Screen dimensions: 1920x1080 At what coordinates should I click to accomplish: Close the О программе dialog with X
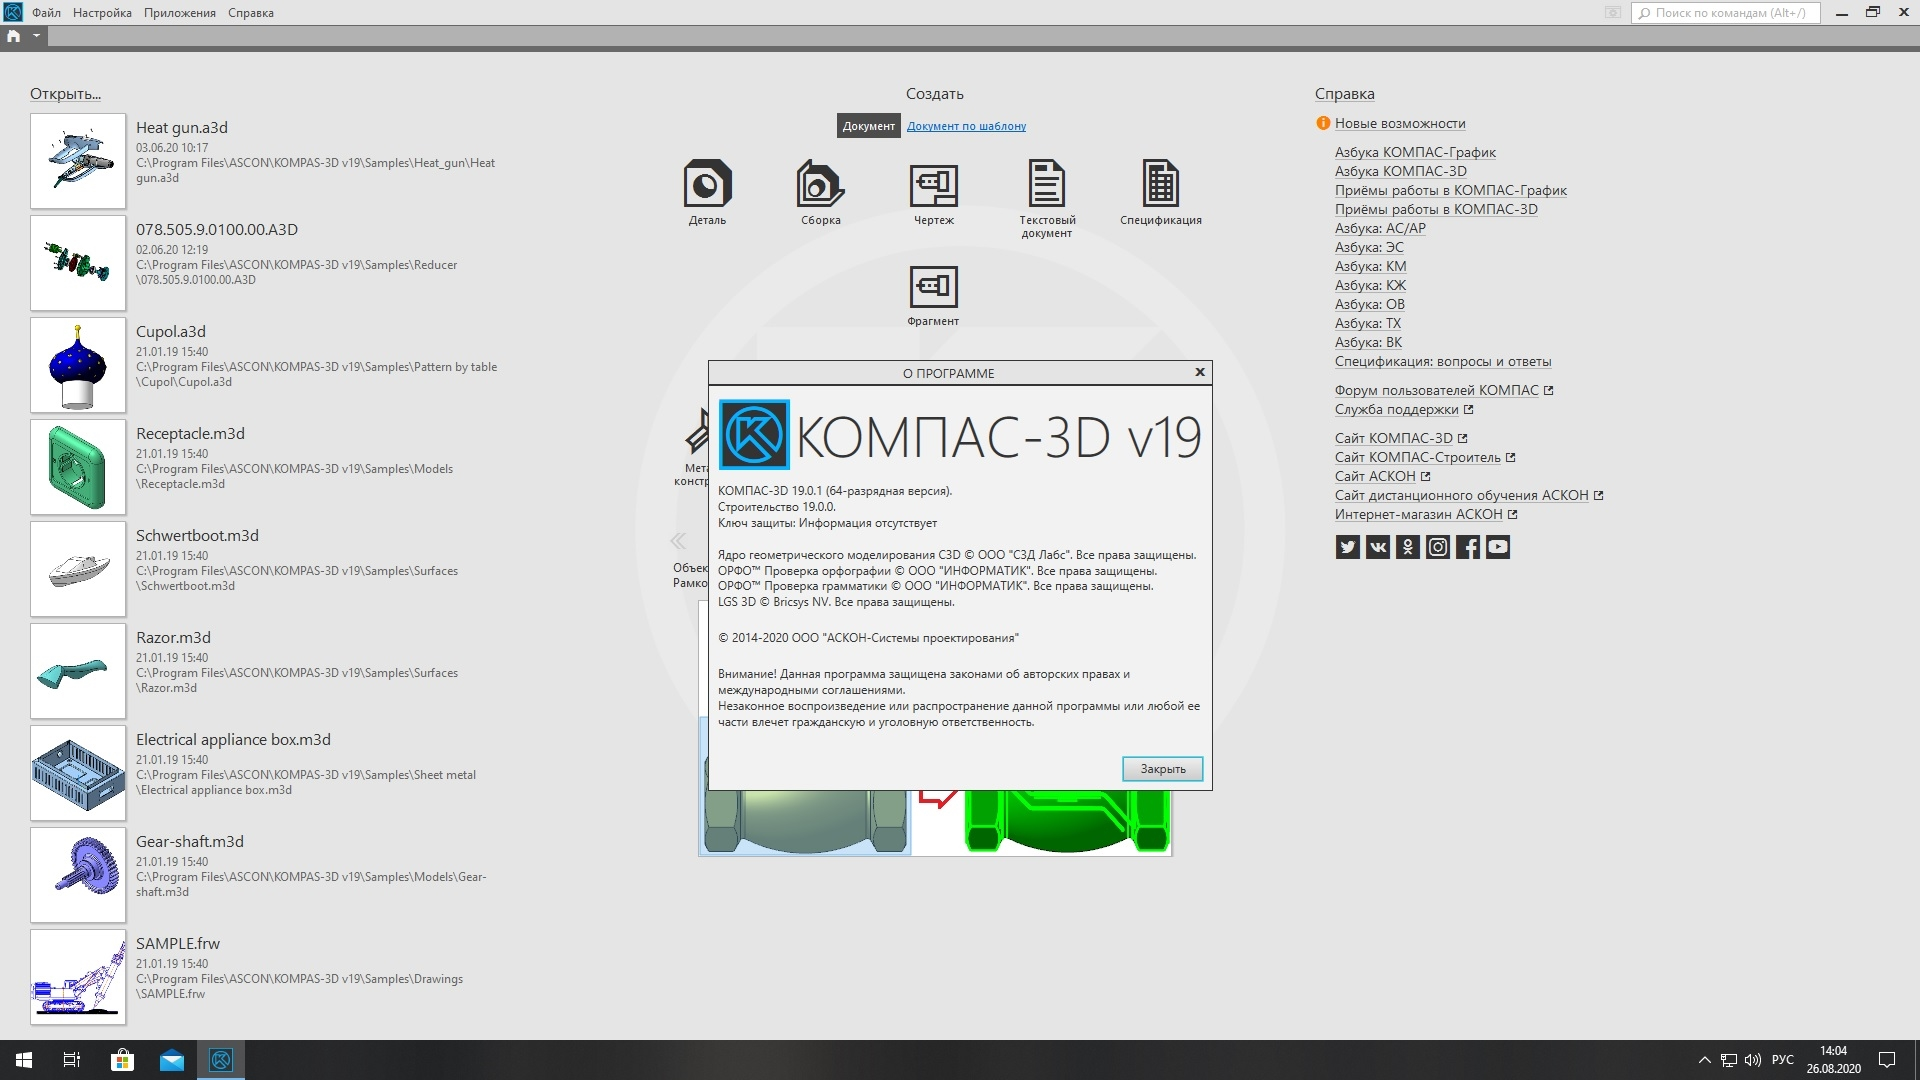(1200, 372)
